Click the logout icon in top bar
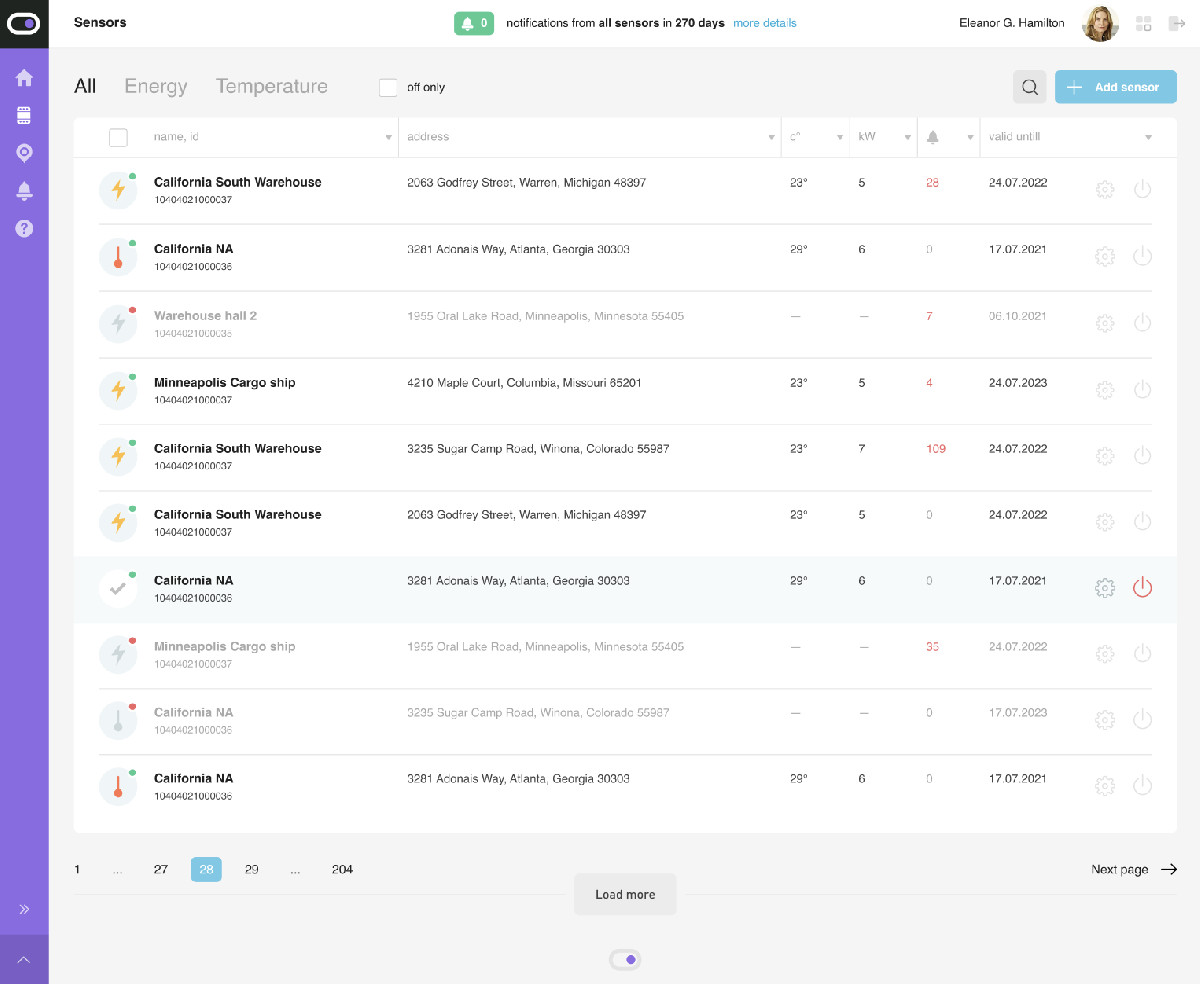1200x984 pixels. [1177, 23]
